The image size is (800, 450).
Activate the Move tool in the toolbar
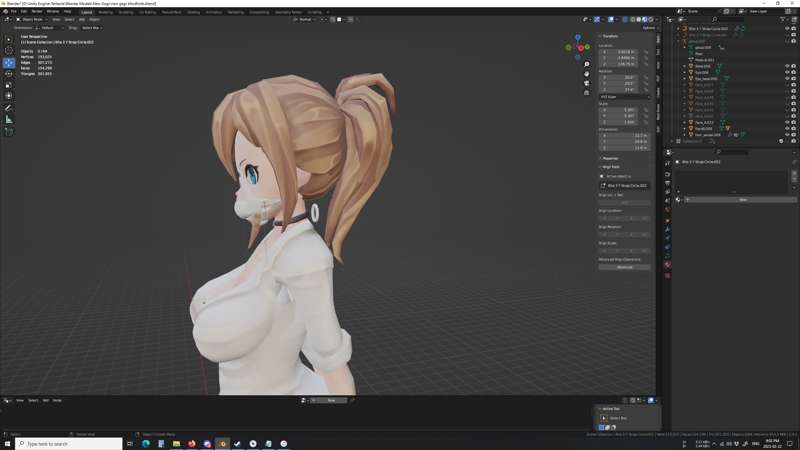[9, 63]
